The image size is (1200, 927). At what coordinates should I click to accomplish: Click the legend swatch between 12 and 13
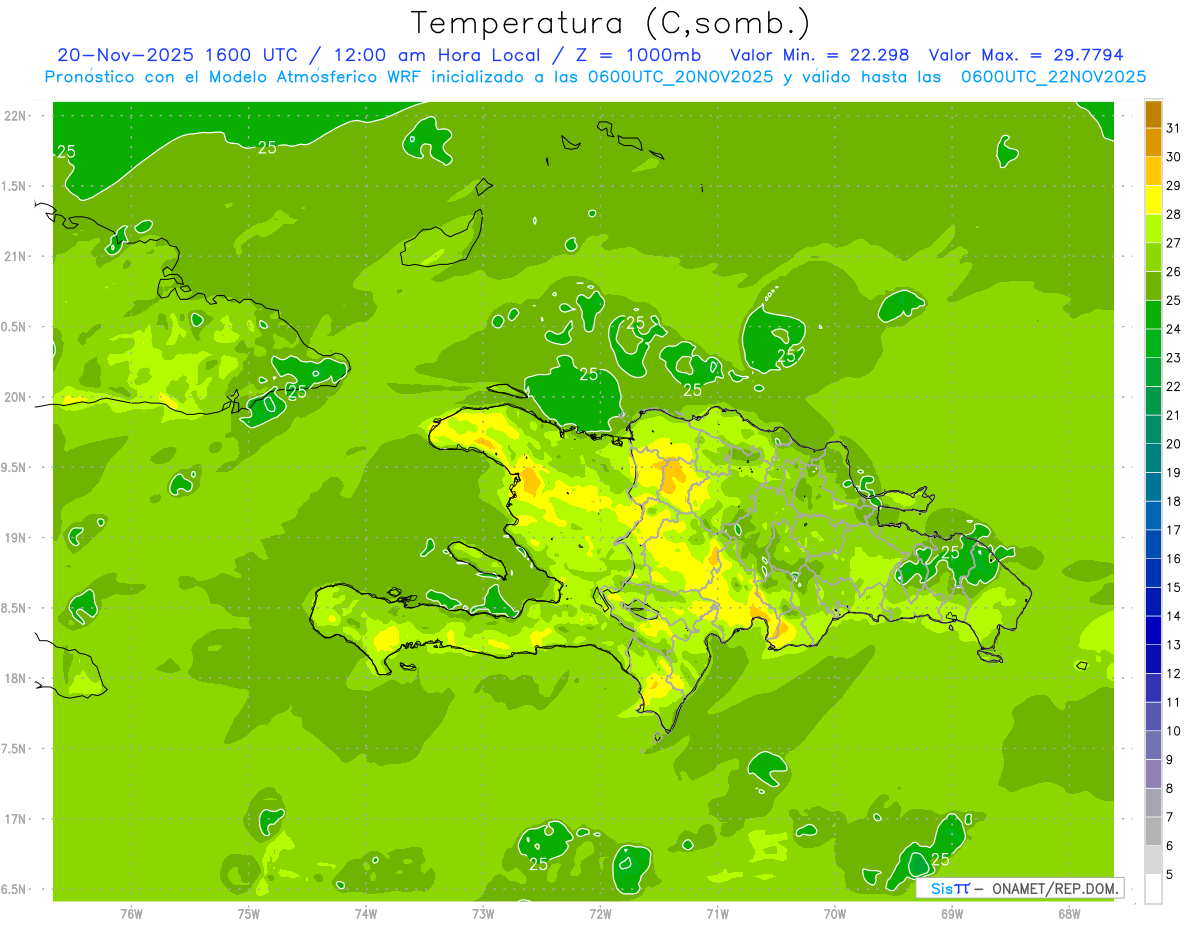pyautogui.click(x=1153, y=659)
